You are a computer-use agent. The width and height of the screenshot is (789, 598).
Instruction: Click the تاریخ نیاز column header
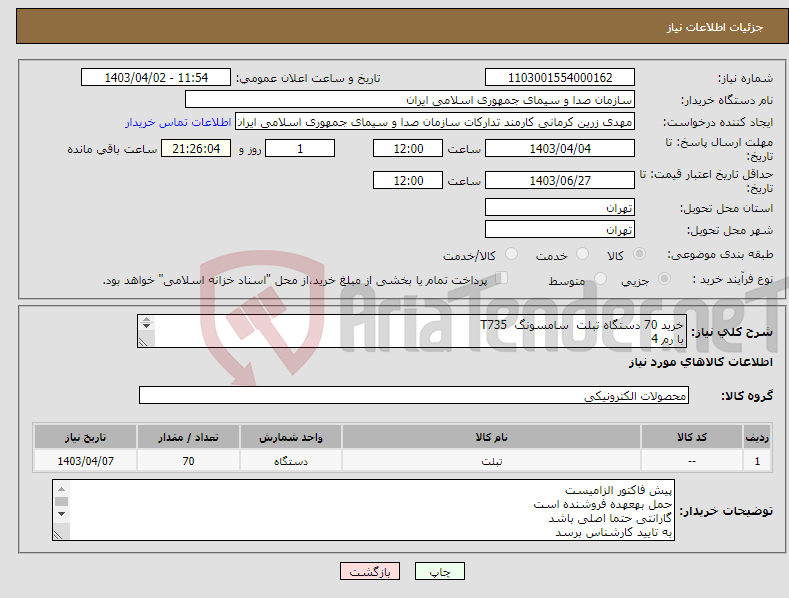(86, 437)
